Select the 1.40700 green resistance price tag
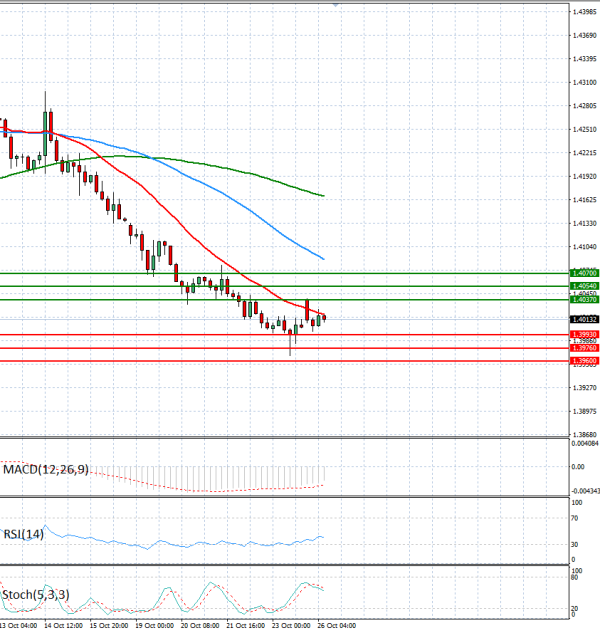This screenshot has height=633, width=600. tap(584, 273)
